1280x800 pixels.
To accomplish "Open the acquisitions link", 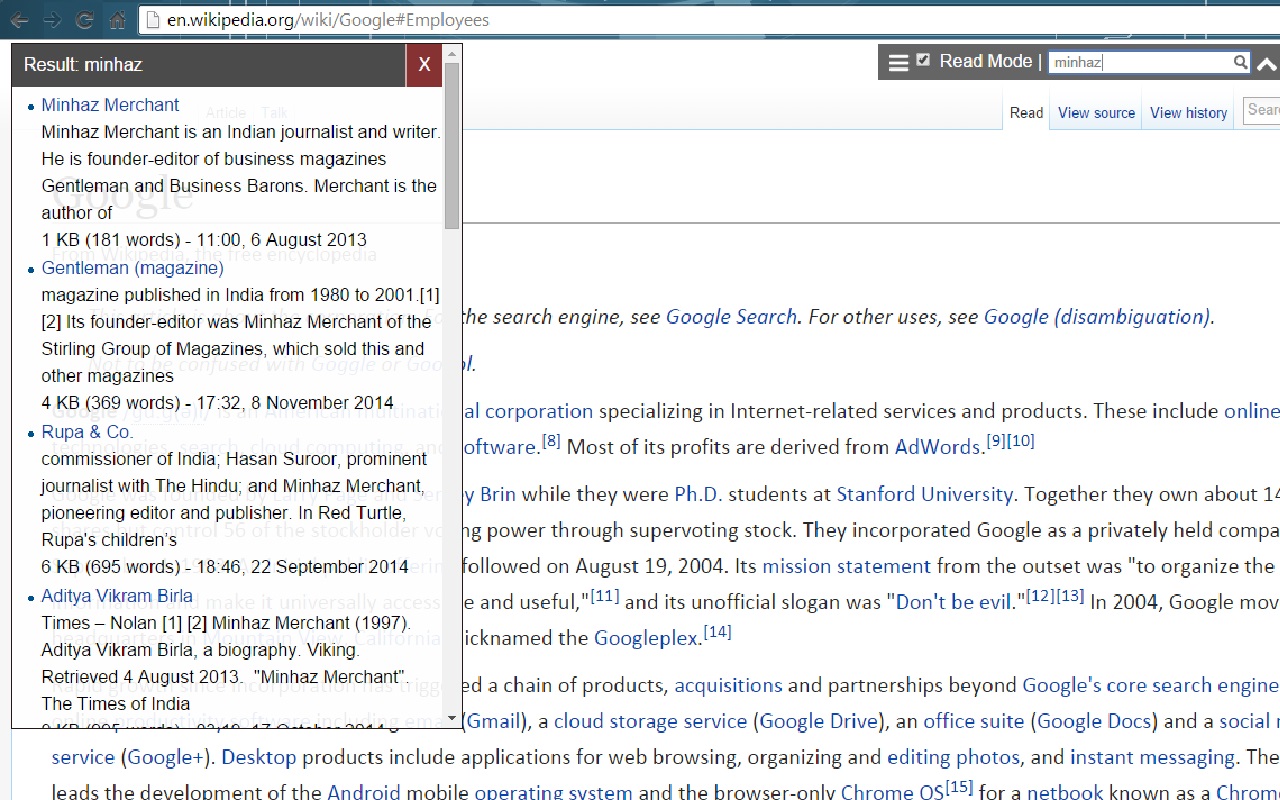I will [x=728, y=685].
